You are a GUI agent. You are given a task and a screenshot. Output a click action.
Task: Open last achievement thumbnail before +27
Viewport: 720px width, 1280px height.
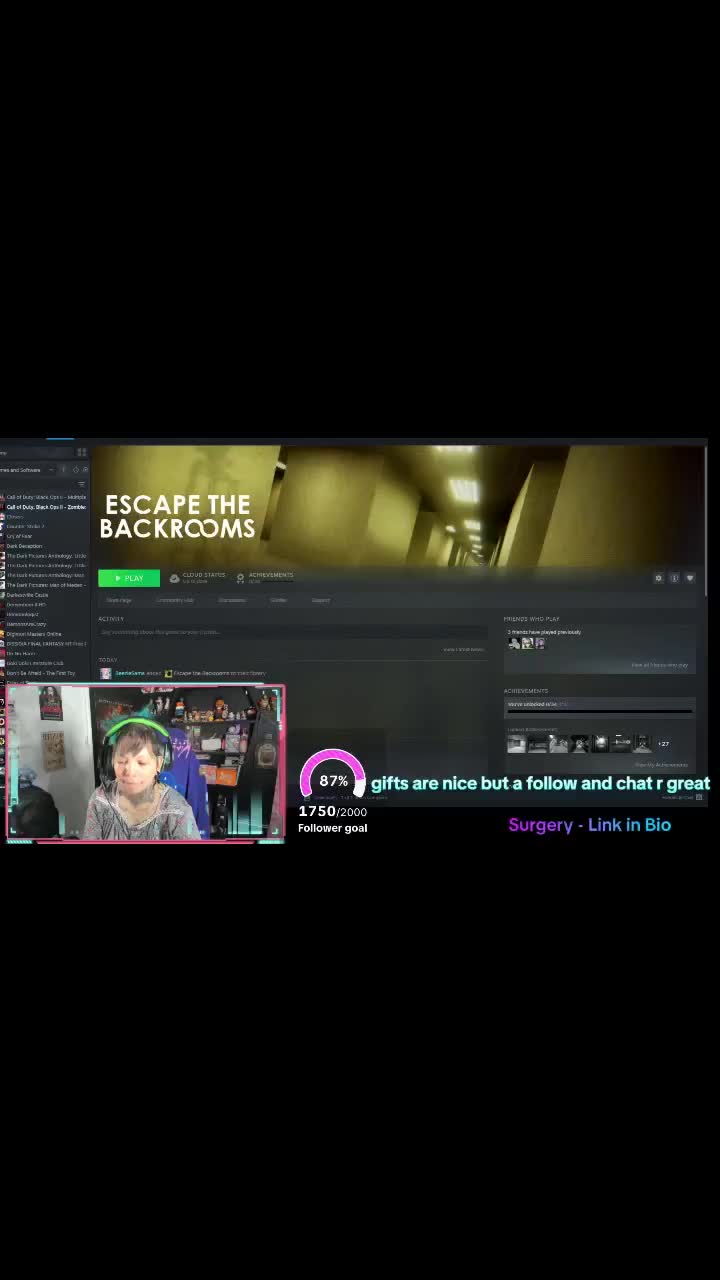[642, 743]
